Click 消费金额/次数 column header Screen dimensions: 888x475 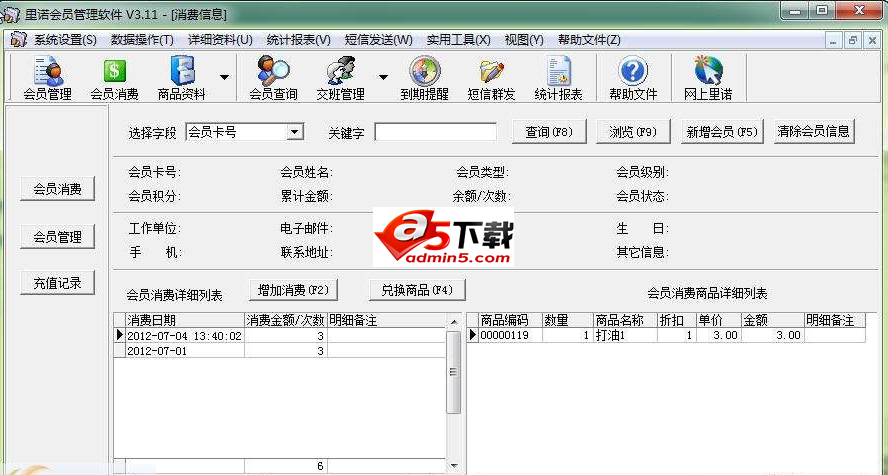286,320
